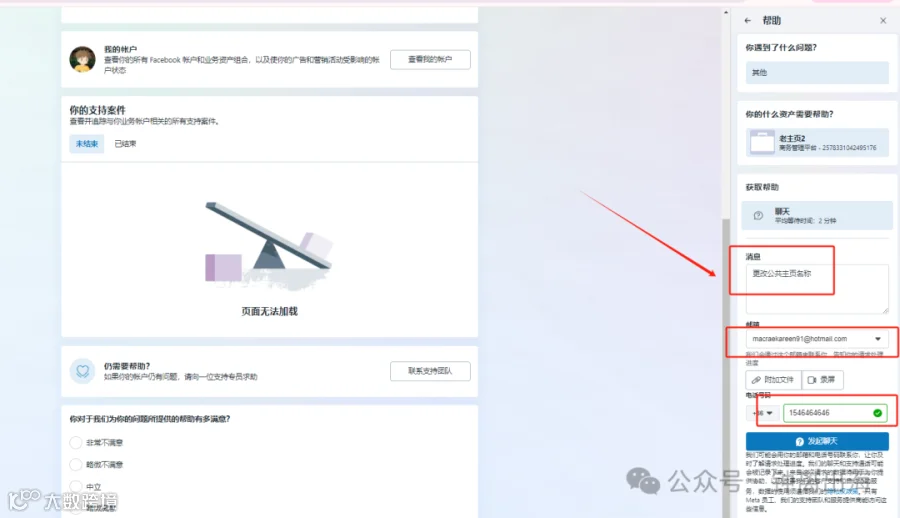900x518 pixels.
Task: Click the 录屏 screen record button
Action: [822, 380]
